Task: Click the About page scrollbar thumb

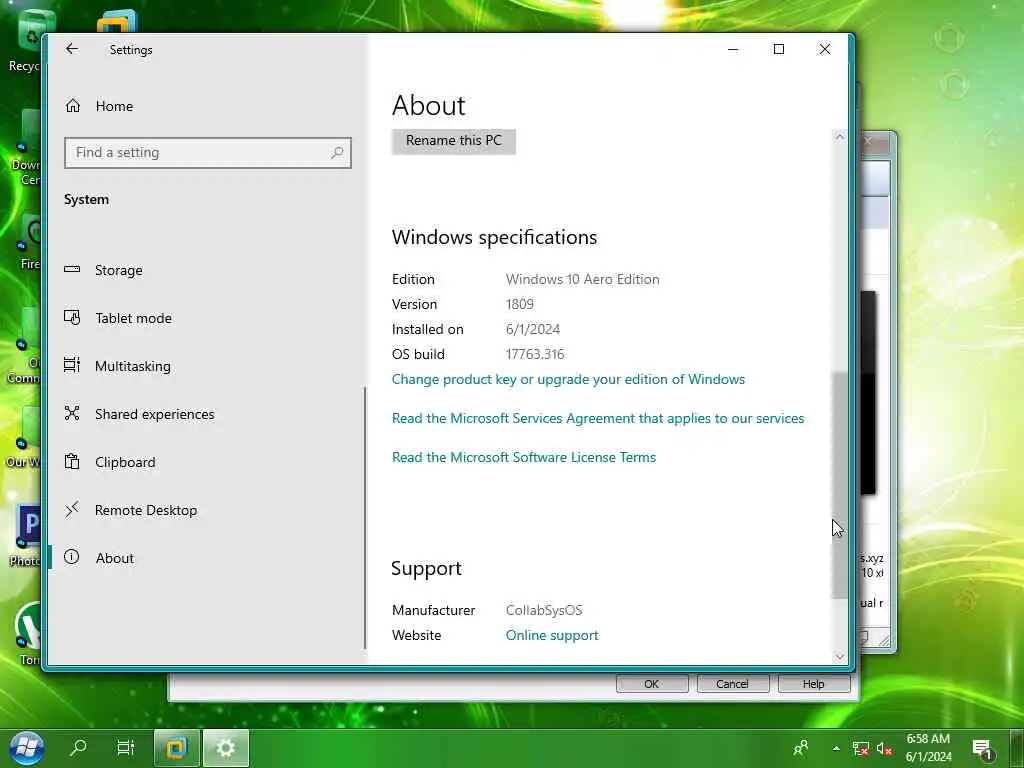Action: tap(840, 485)
